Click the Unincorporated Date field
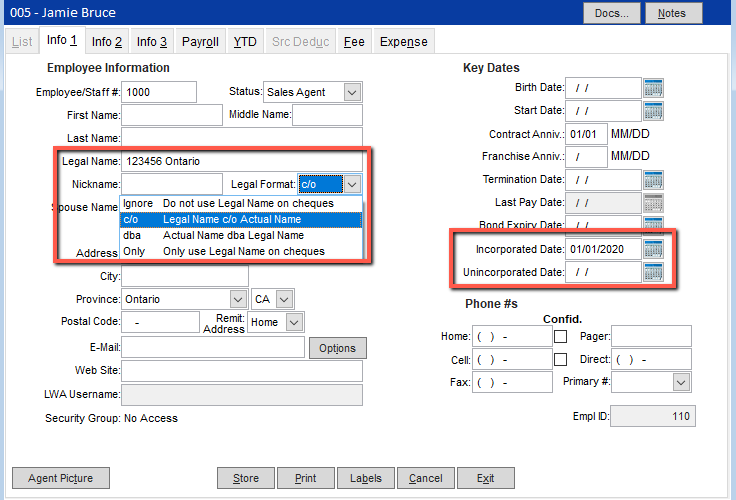Screen dimensions: 736x500 point(603,272)
